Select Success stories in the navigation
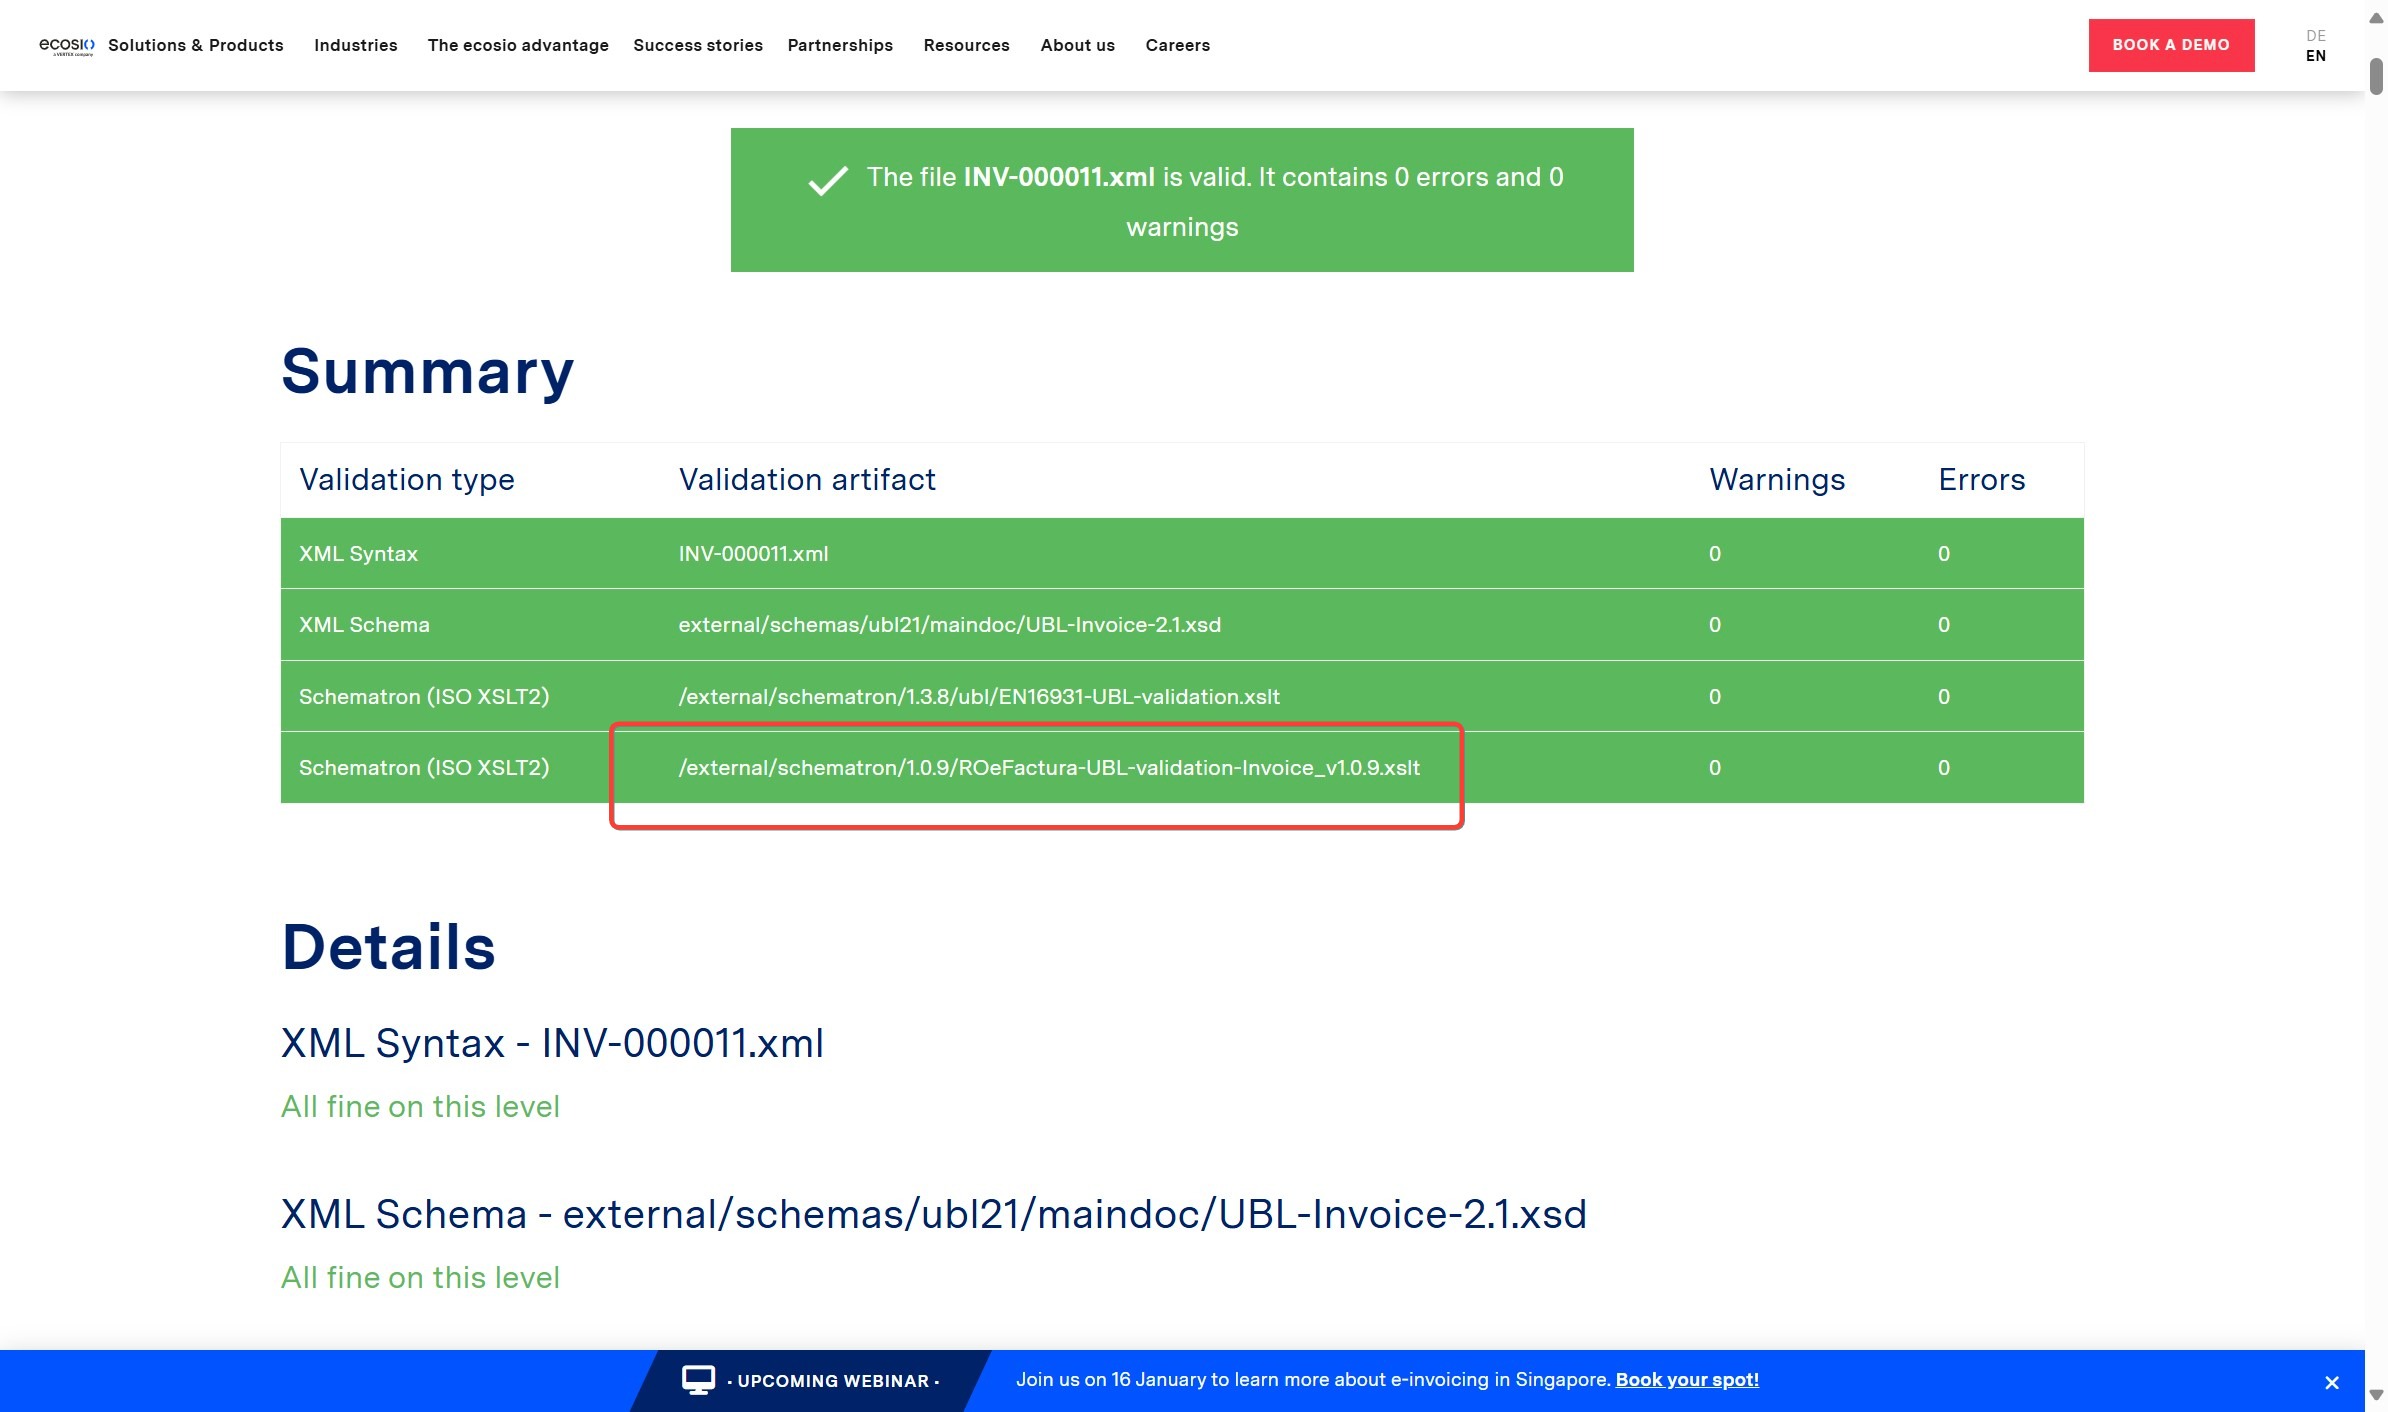The image size is (2388, 1412). (x=698, y=45)
